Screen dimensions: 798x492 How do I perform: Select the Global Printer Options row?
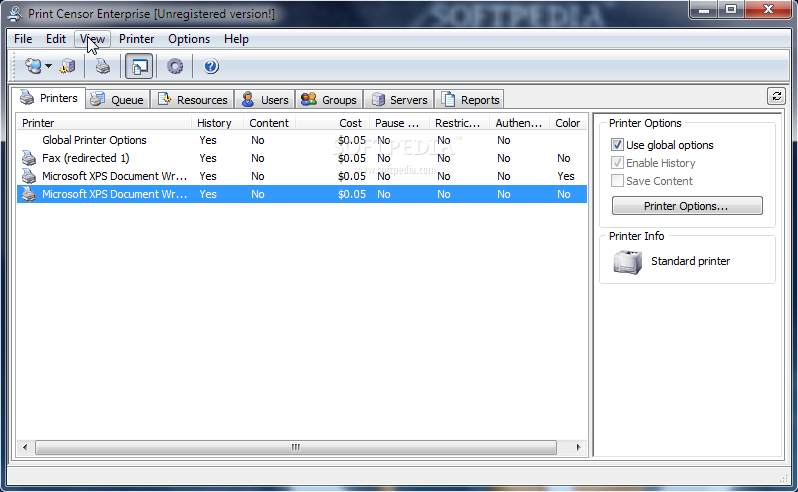click(x=302, y=140)
